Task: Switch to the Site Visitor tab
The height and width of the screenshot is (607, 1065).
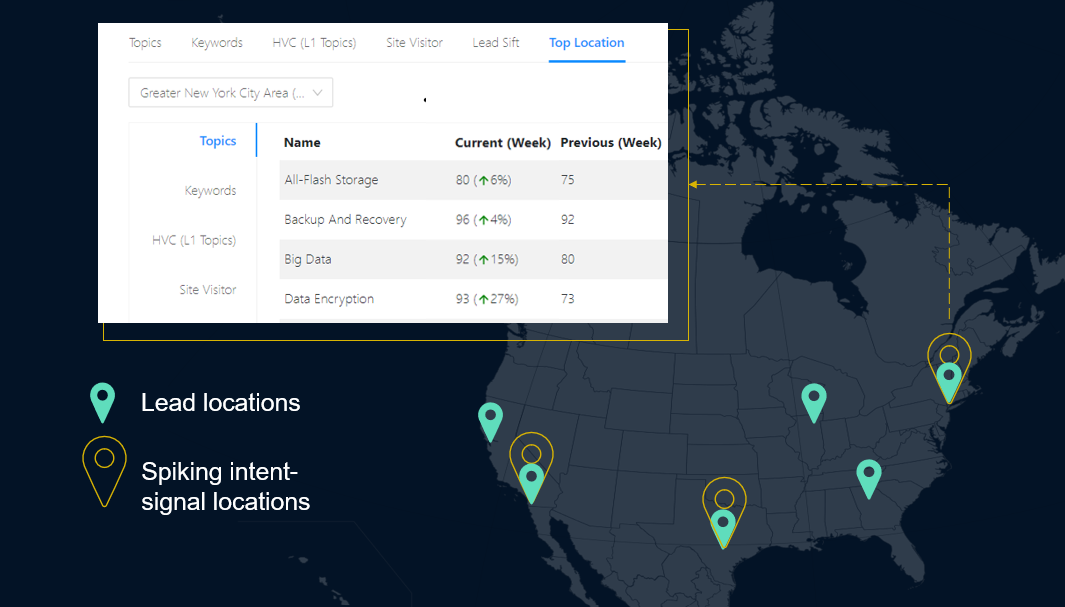Action: click(x=414, y=43)
